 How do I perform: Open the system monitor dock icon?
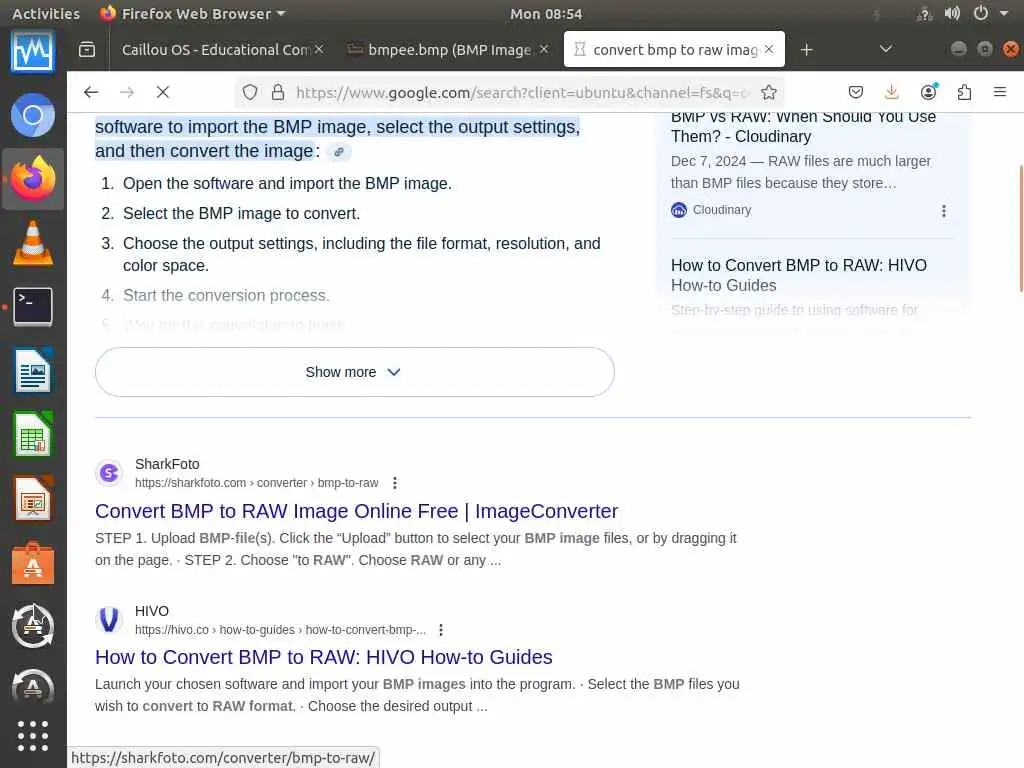33,52
